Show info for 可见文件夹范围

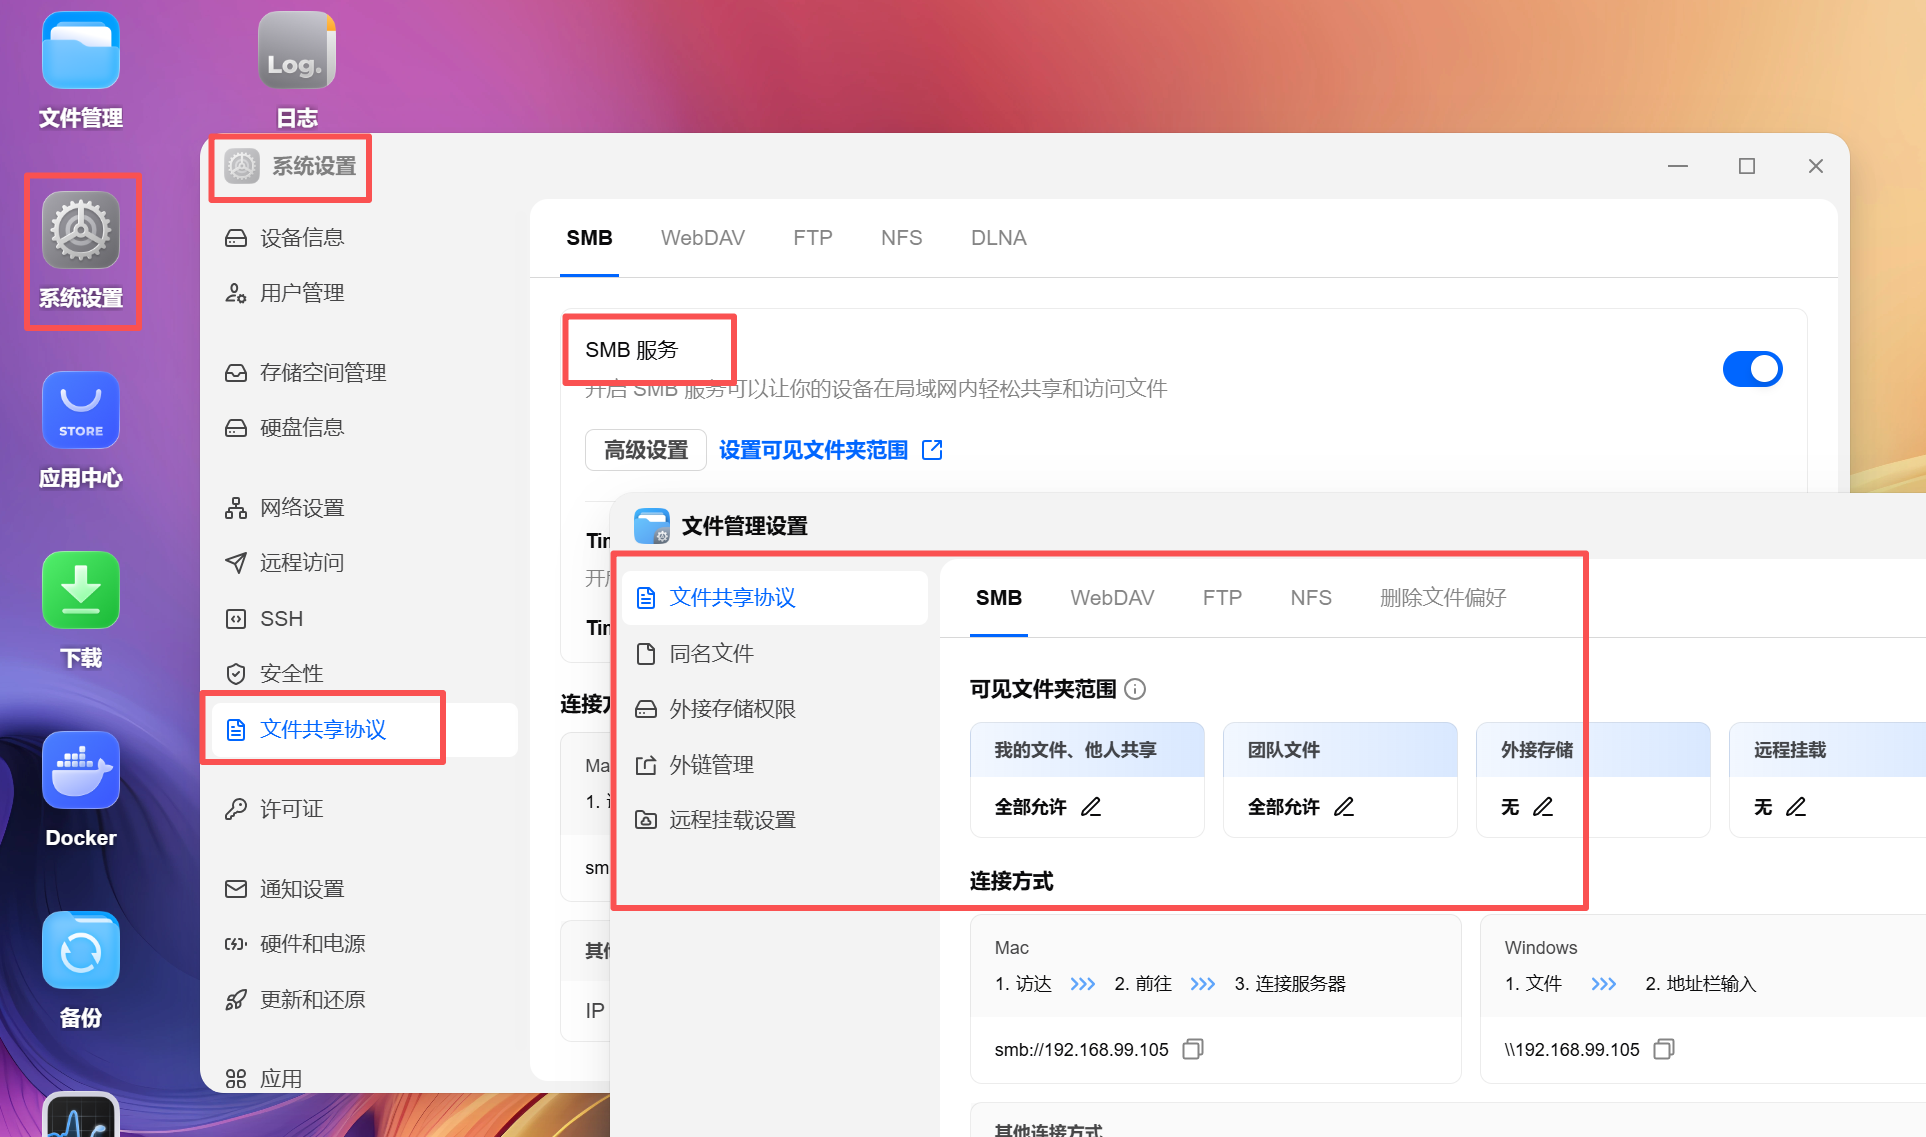[1135, 689]
